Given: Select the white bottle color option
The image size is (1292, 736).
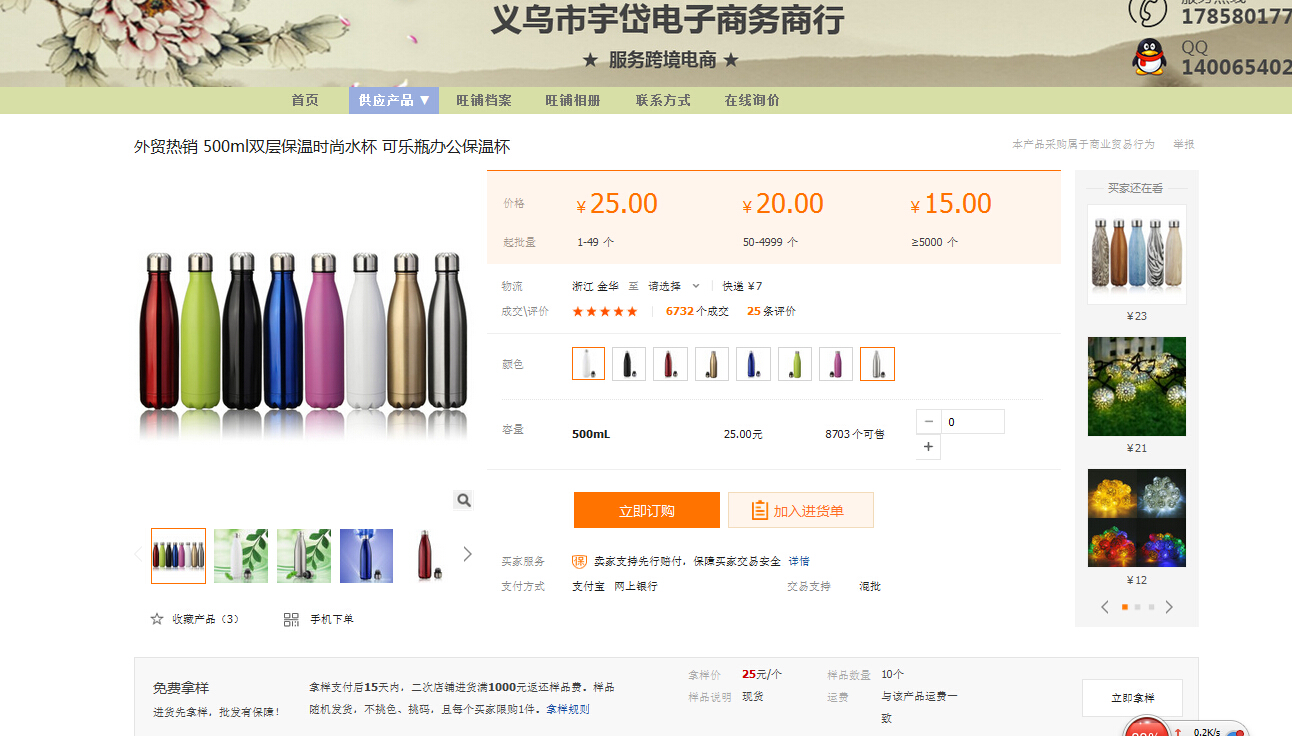Looking at the screenshot, I should [589, 364].
